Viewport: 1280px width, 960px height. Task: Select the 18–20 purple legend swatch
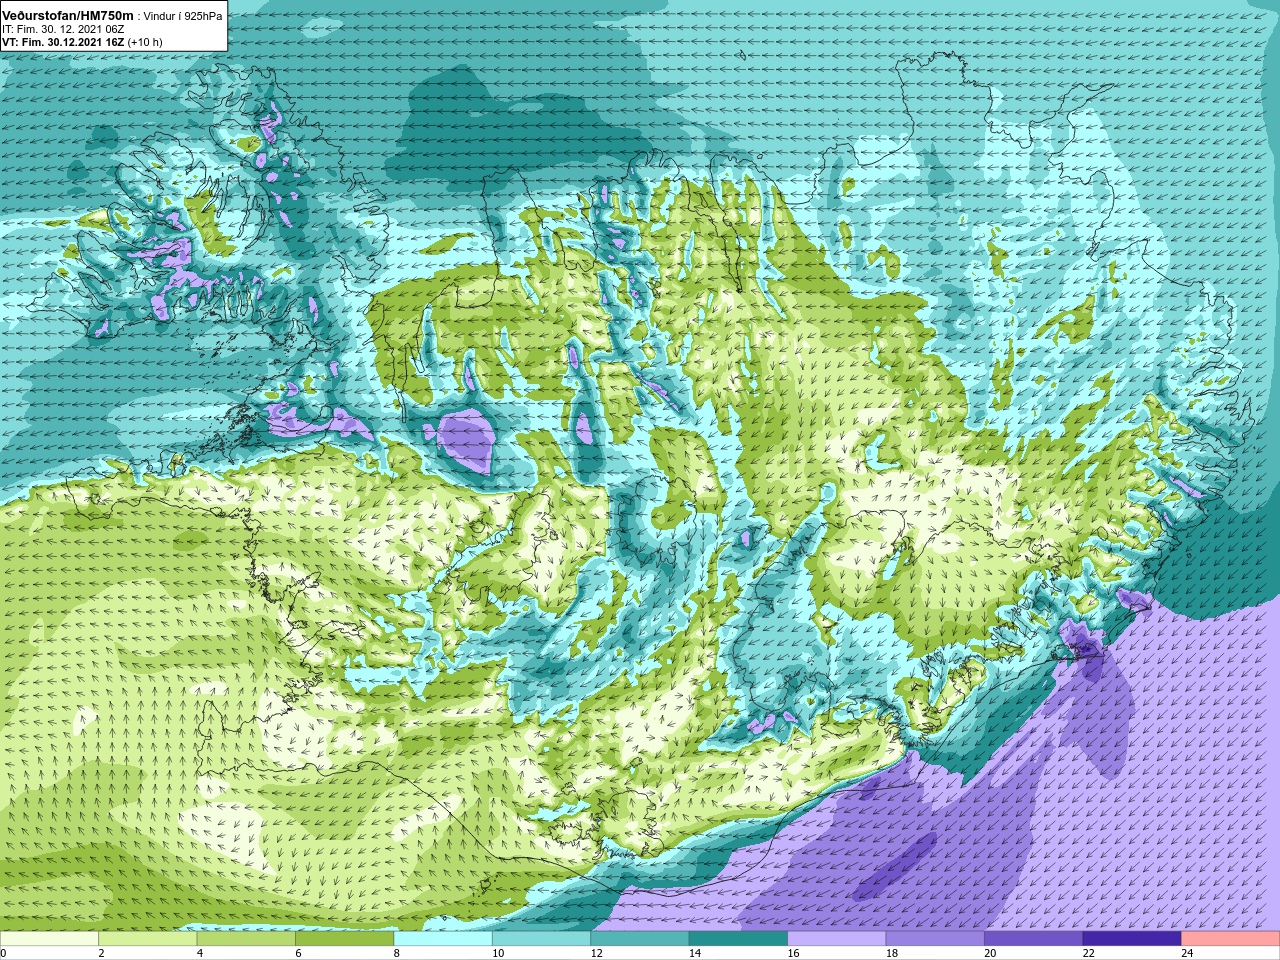pyautogui.click(x=935, y=939)
